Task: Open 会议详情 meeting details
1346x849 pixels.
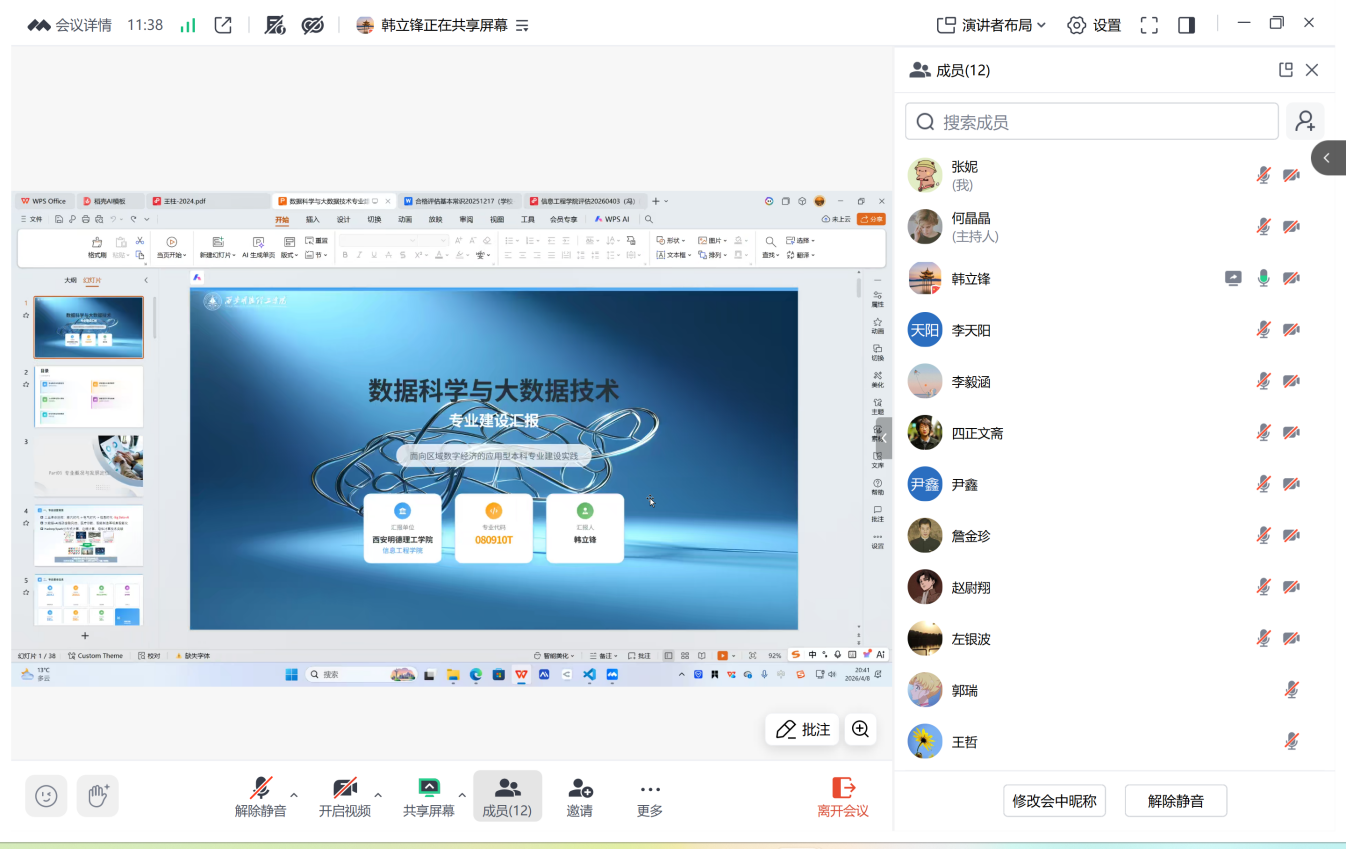Action: point(70,25)
